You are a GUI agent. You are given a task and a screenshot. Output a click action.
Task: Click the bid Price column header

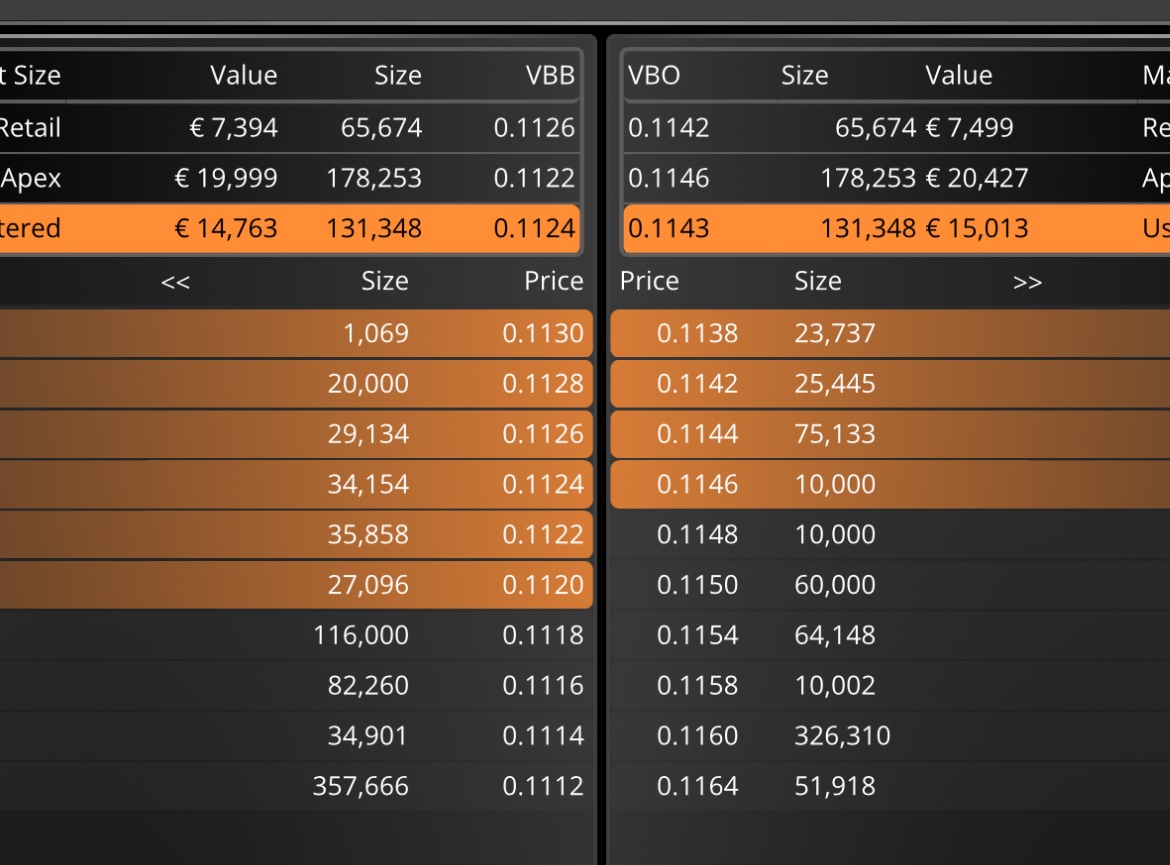554,281
